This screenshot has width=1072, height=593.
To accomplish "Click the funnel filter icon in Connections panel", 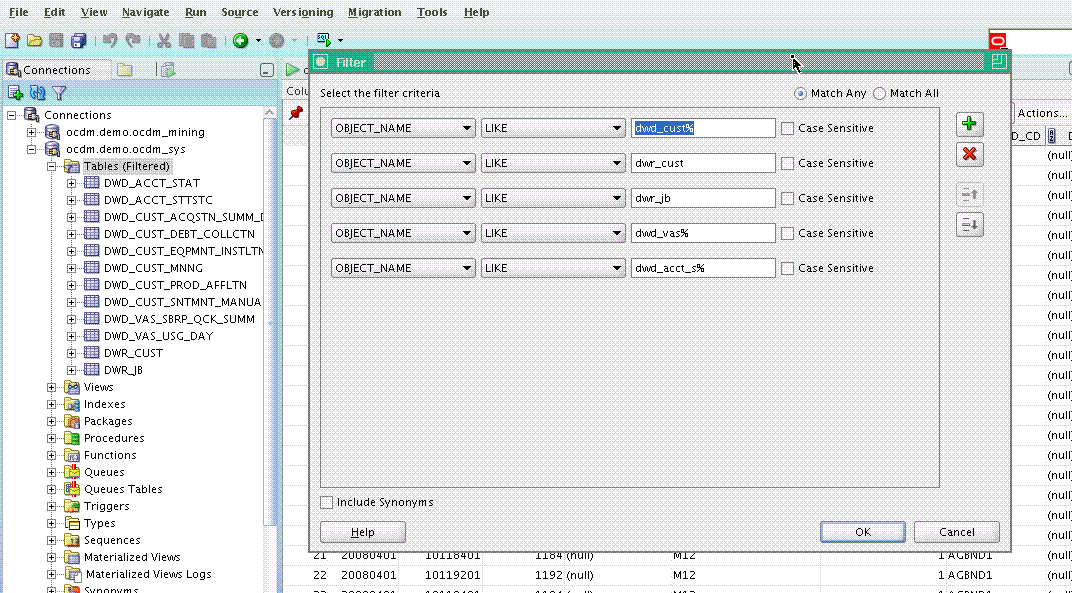I will (x=59, y=93).
